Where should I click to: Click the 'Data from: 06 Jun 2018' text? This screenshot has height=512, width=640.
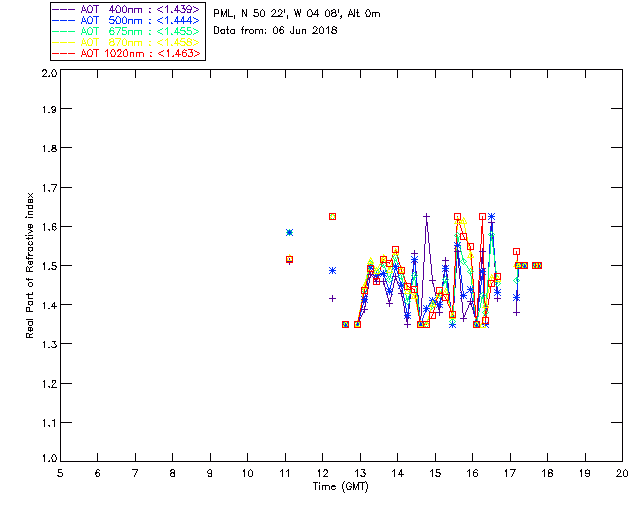click(x=276, y=30)
